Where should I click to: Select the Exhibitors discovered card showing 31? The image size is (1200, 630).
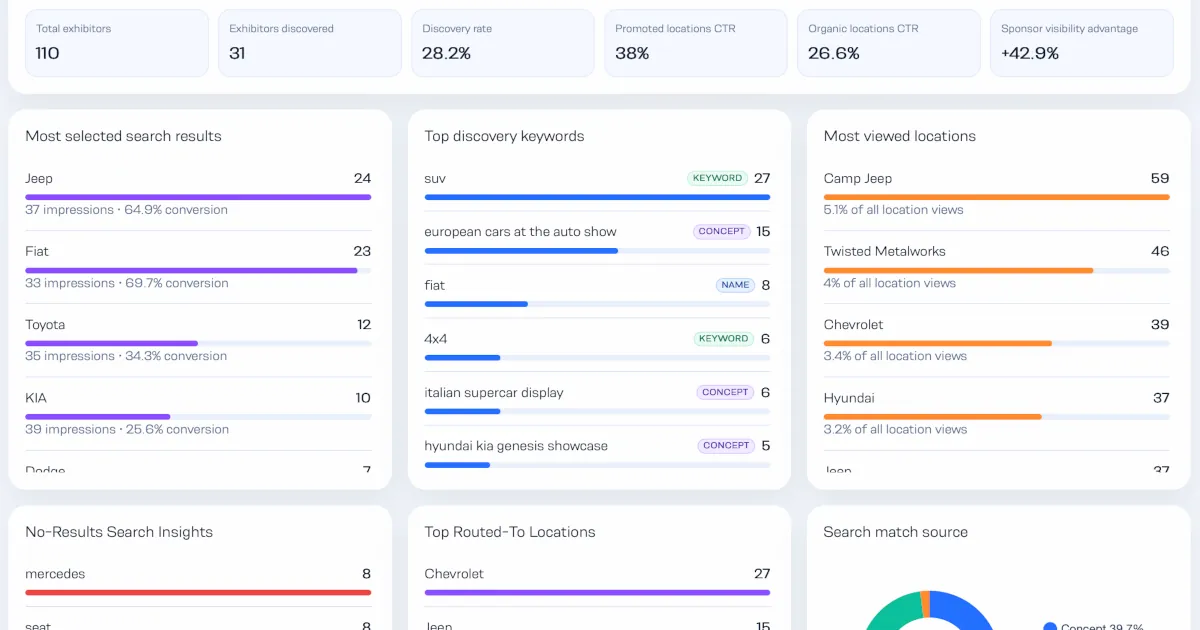click(309, 43)
